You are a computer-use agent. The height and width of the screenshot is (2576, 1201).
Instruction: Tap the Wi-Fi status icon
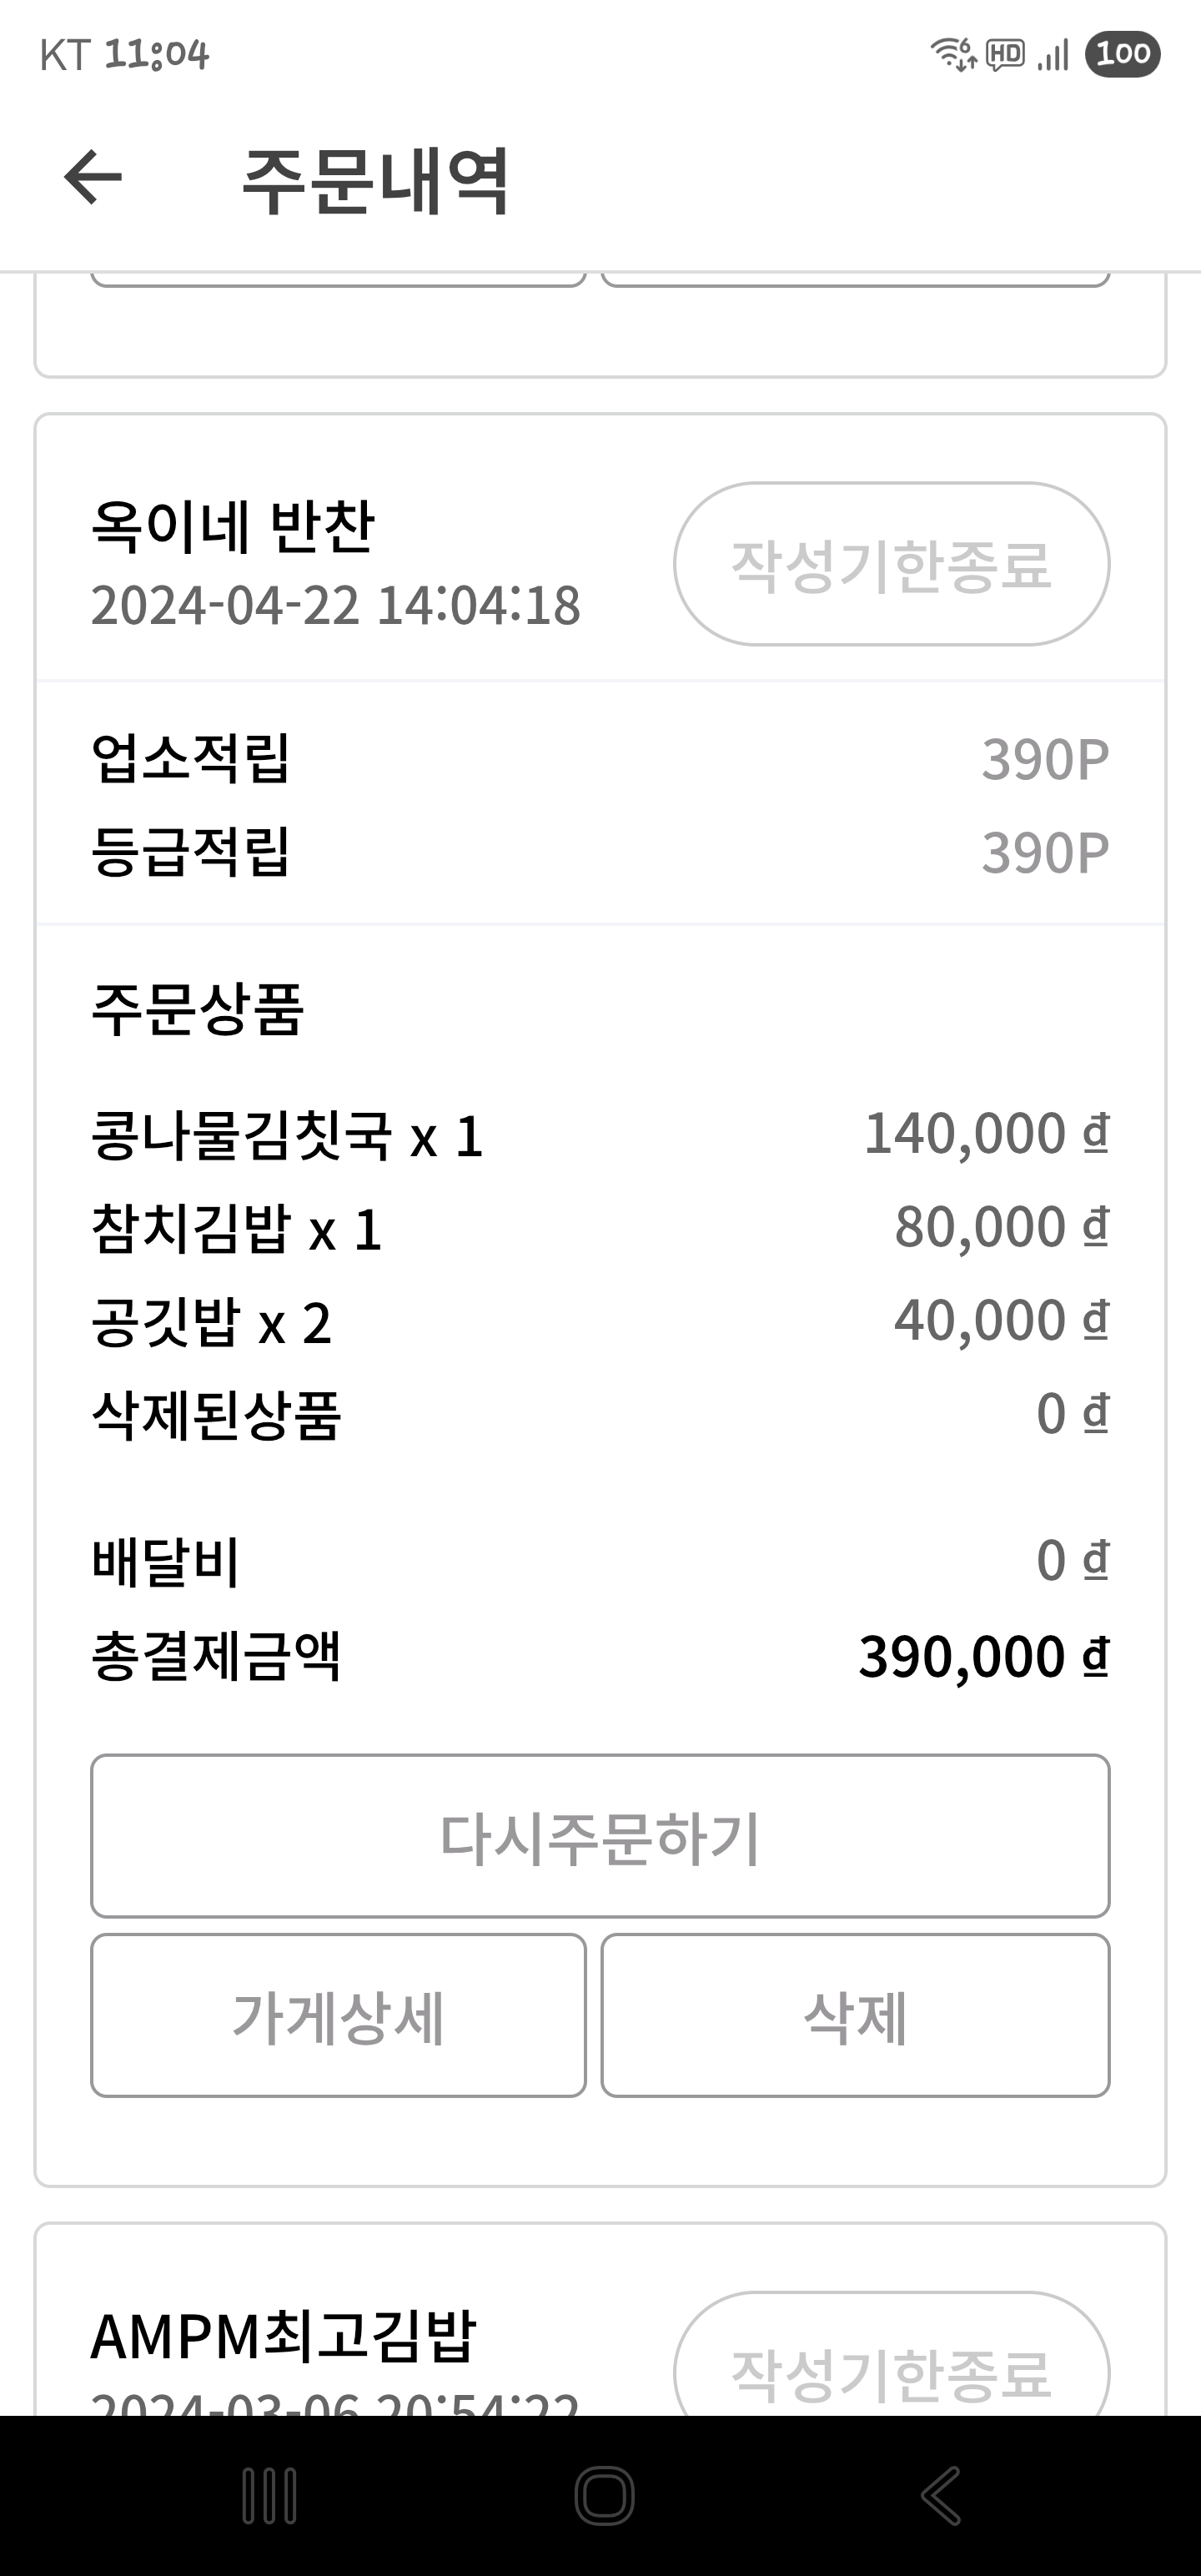[953, 54]
